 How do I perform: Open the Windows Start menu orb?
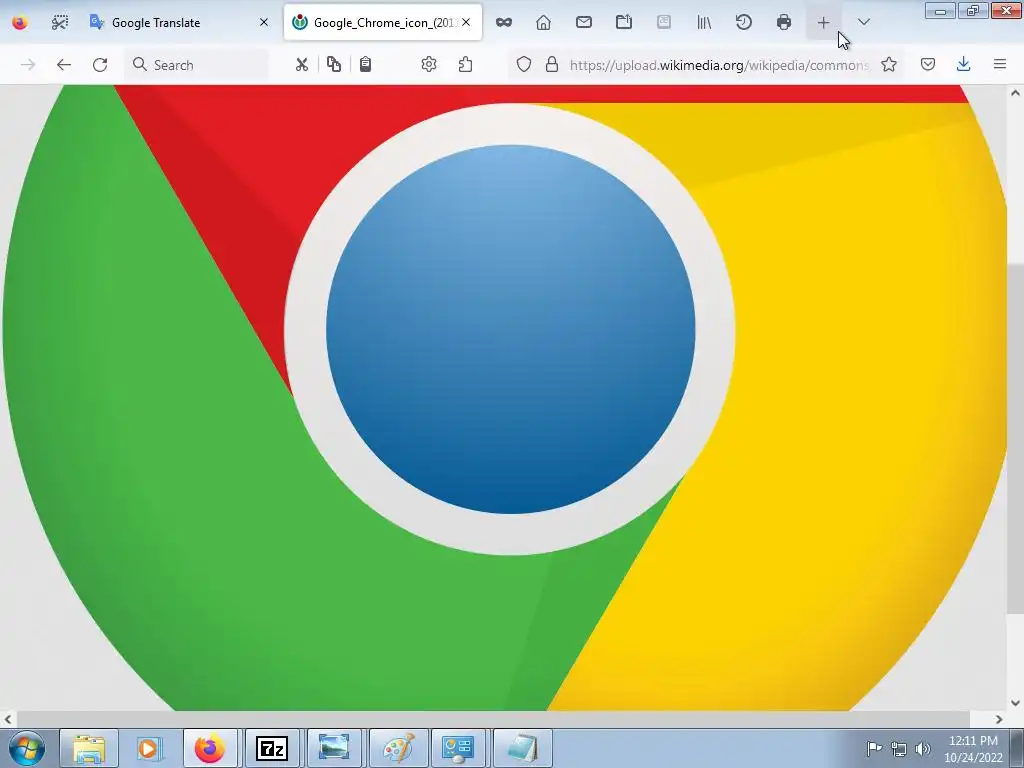tap(27, 748)
